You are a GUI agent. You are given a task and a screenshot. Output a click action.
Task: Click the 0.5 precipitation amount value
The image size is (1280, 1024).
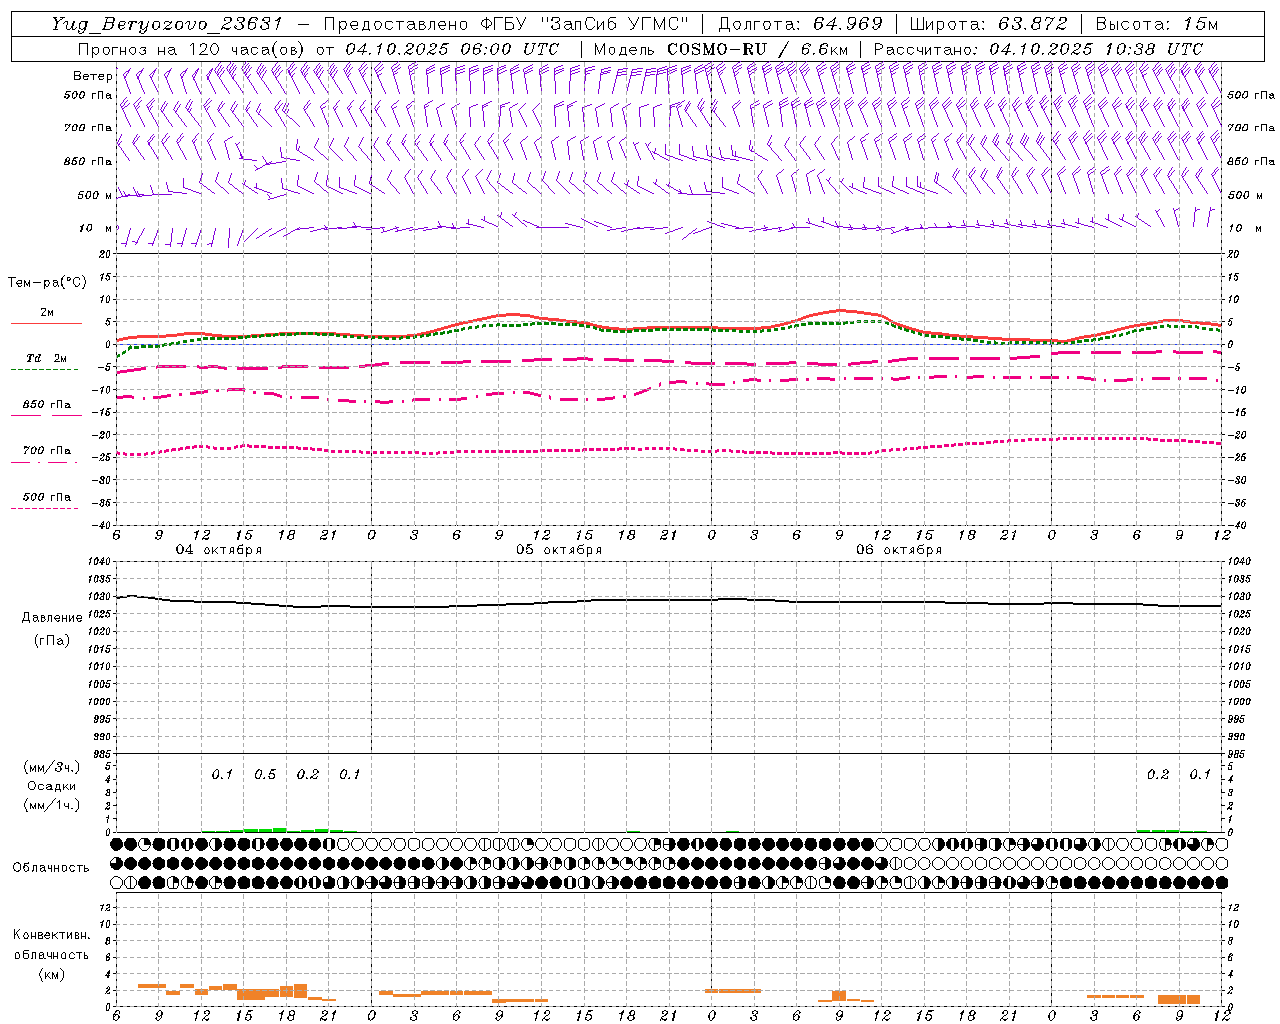(265, 775)
